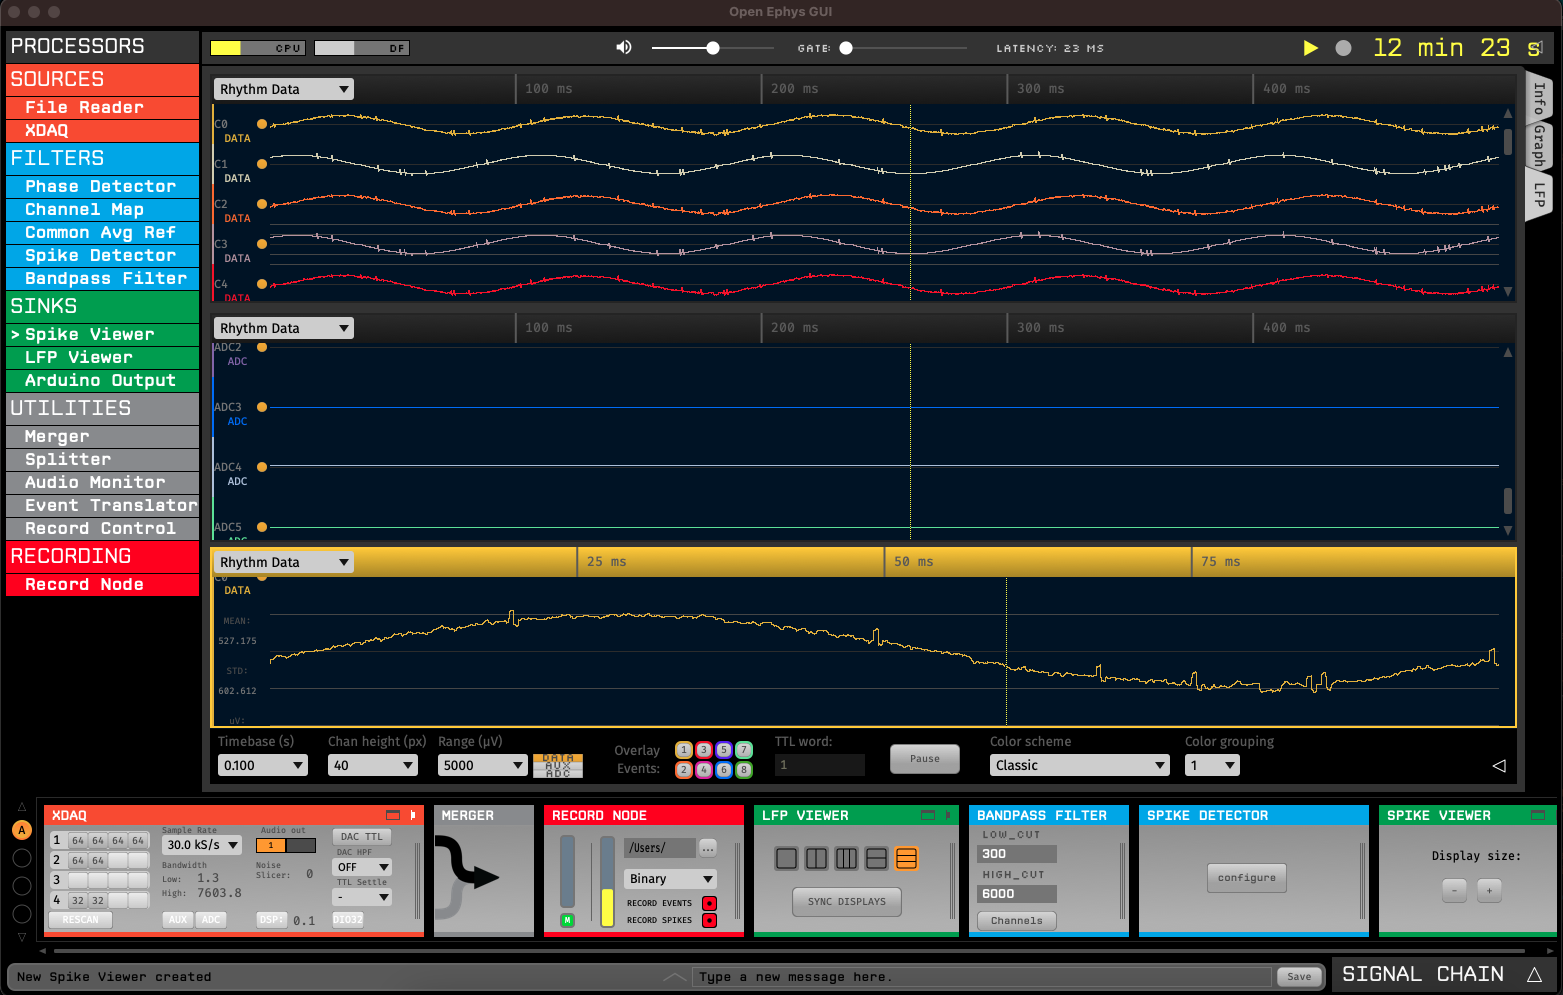Mute audio via the speaker icon

coord(624,48)
